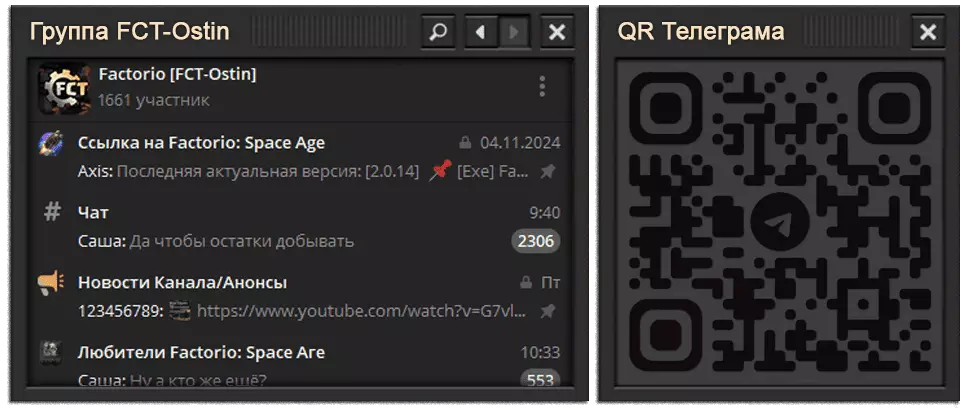Click the Группа FCT-Ostin window title
The image size is (970, 410).
[x=129, y=32]
